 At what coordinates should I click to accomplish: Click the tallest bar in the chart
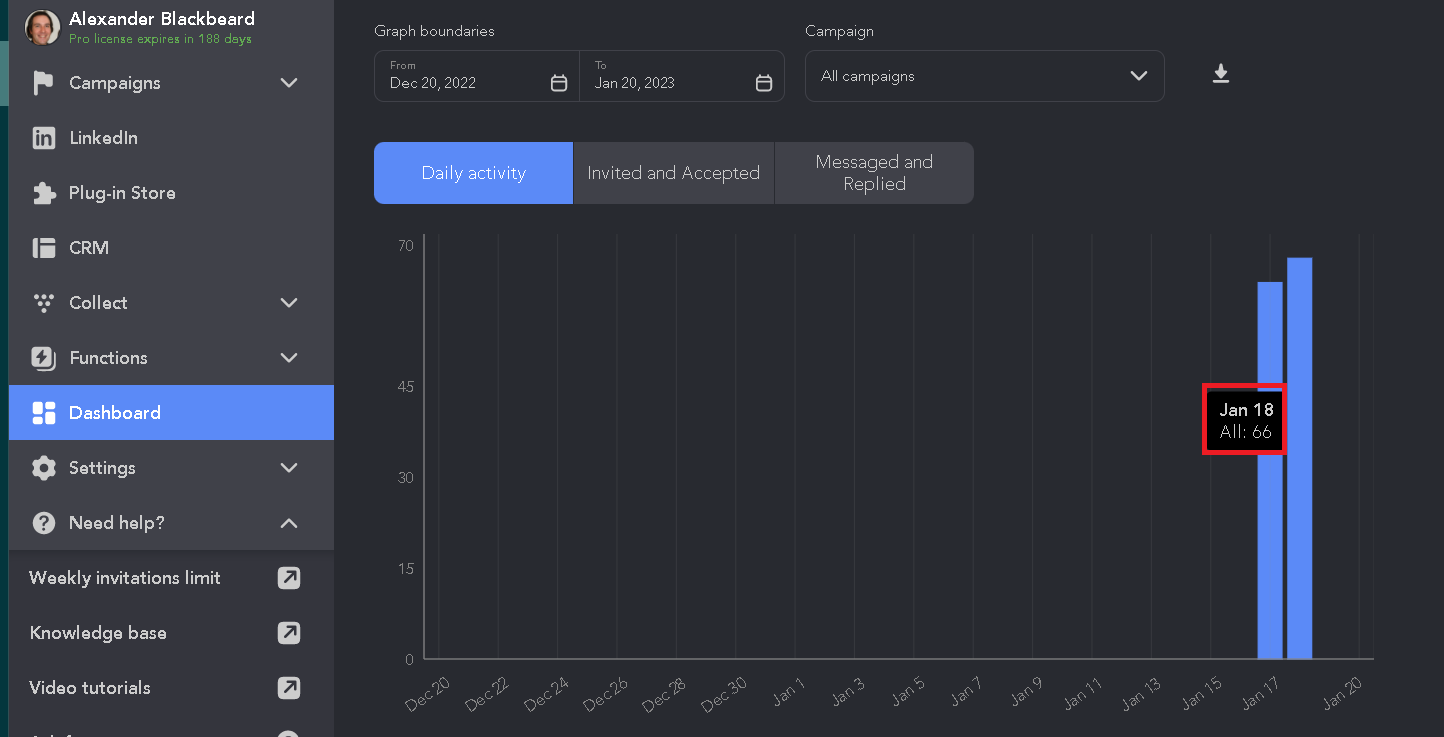point(1299,459)
